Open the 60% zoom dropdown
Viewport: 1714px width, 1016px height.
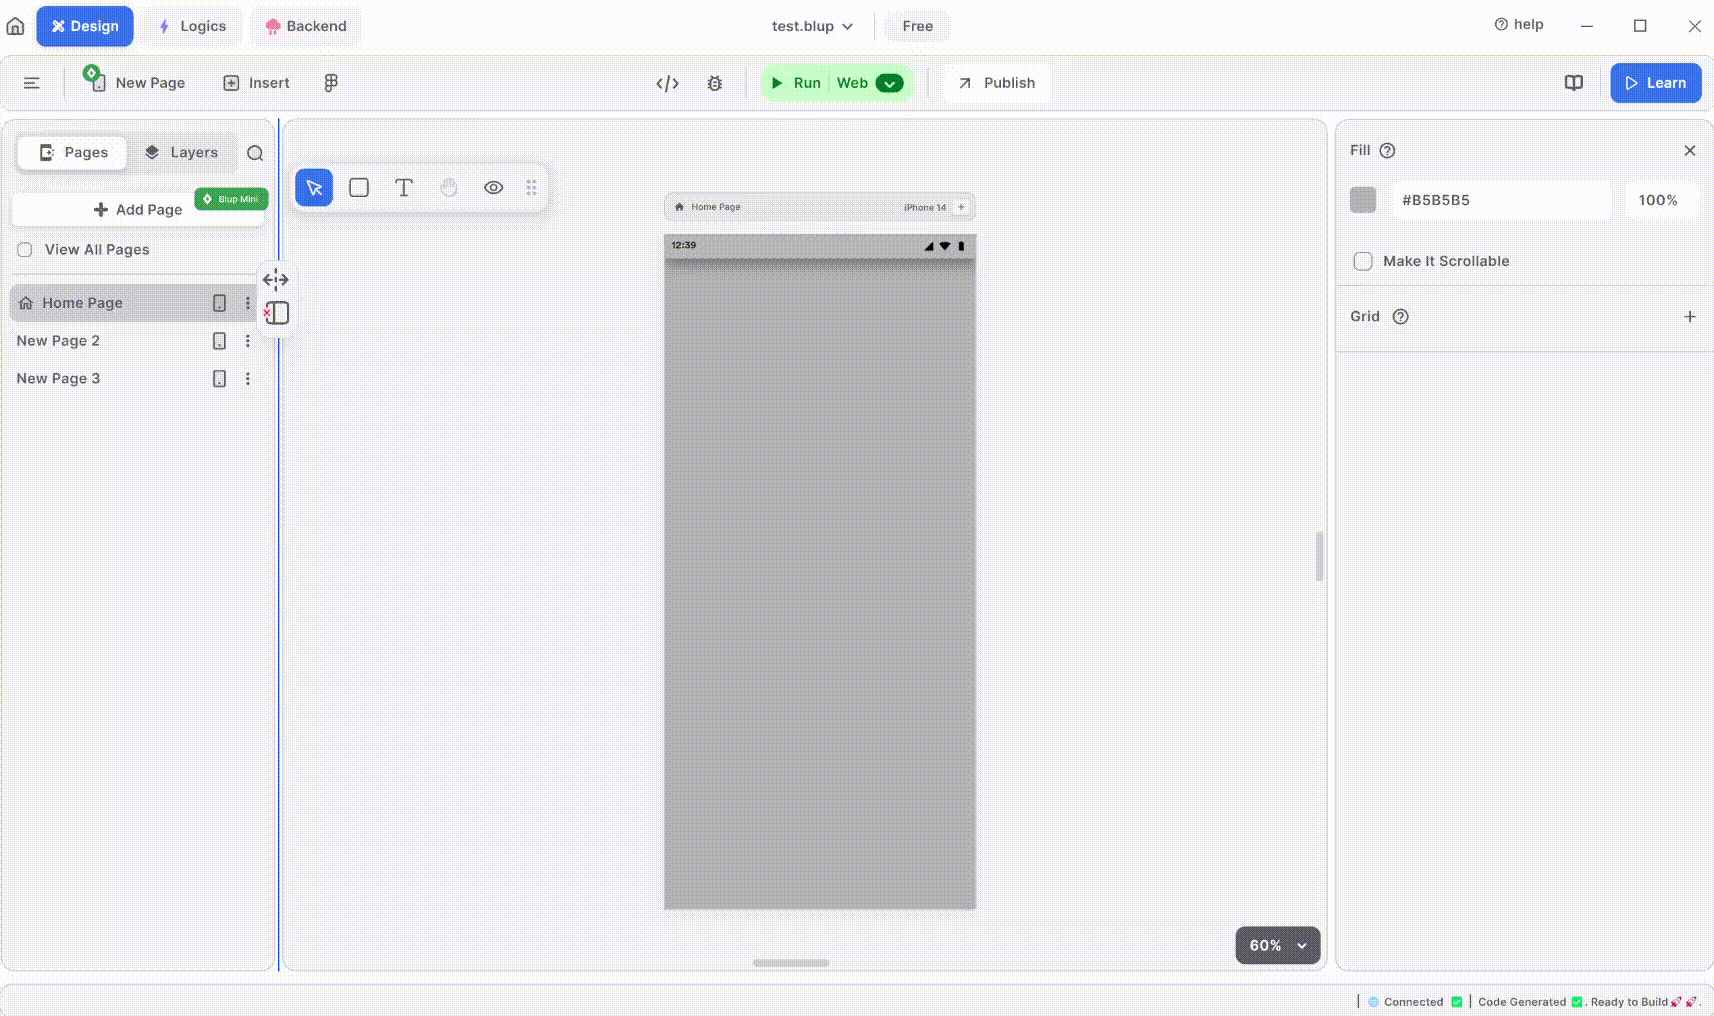tap(1278, 946)
